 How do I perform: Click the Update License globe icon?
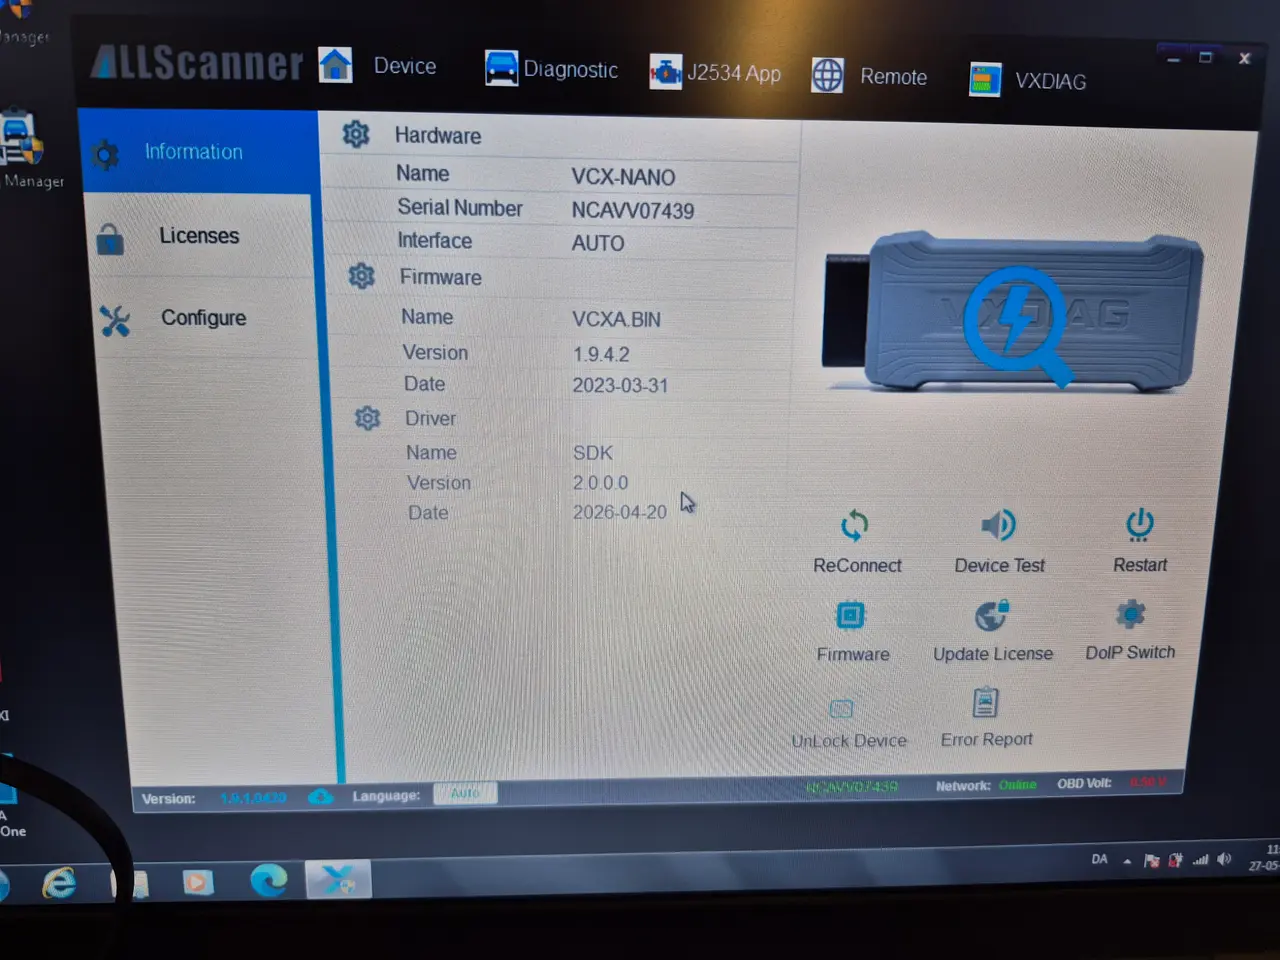[x=992, y=615]
